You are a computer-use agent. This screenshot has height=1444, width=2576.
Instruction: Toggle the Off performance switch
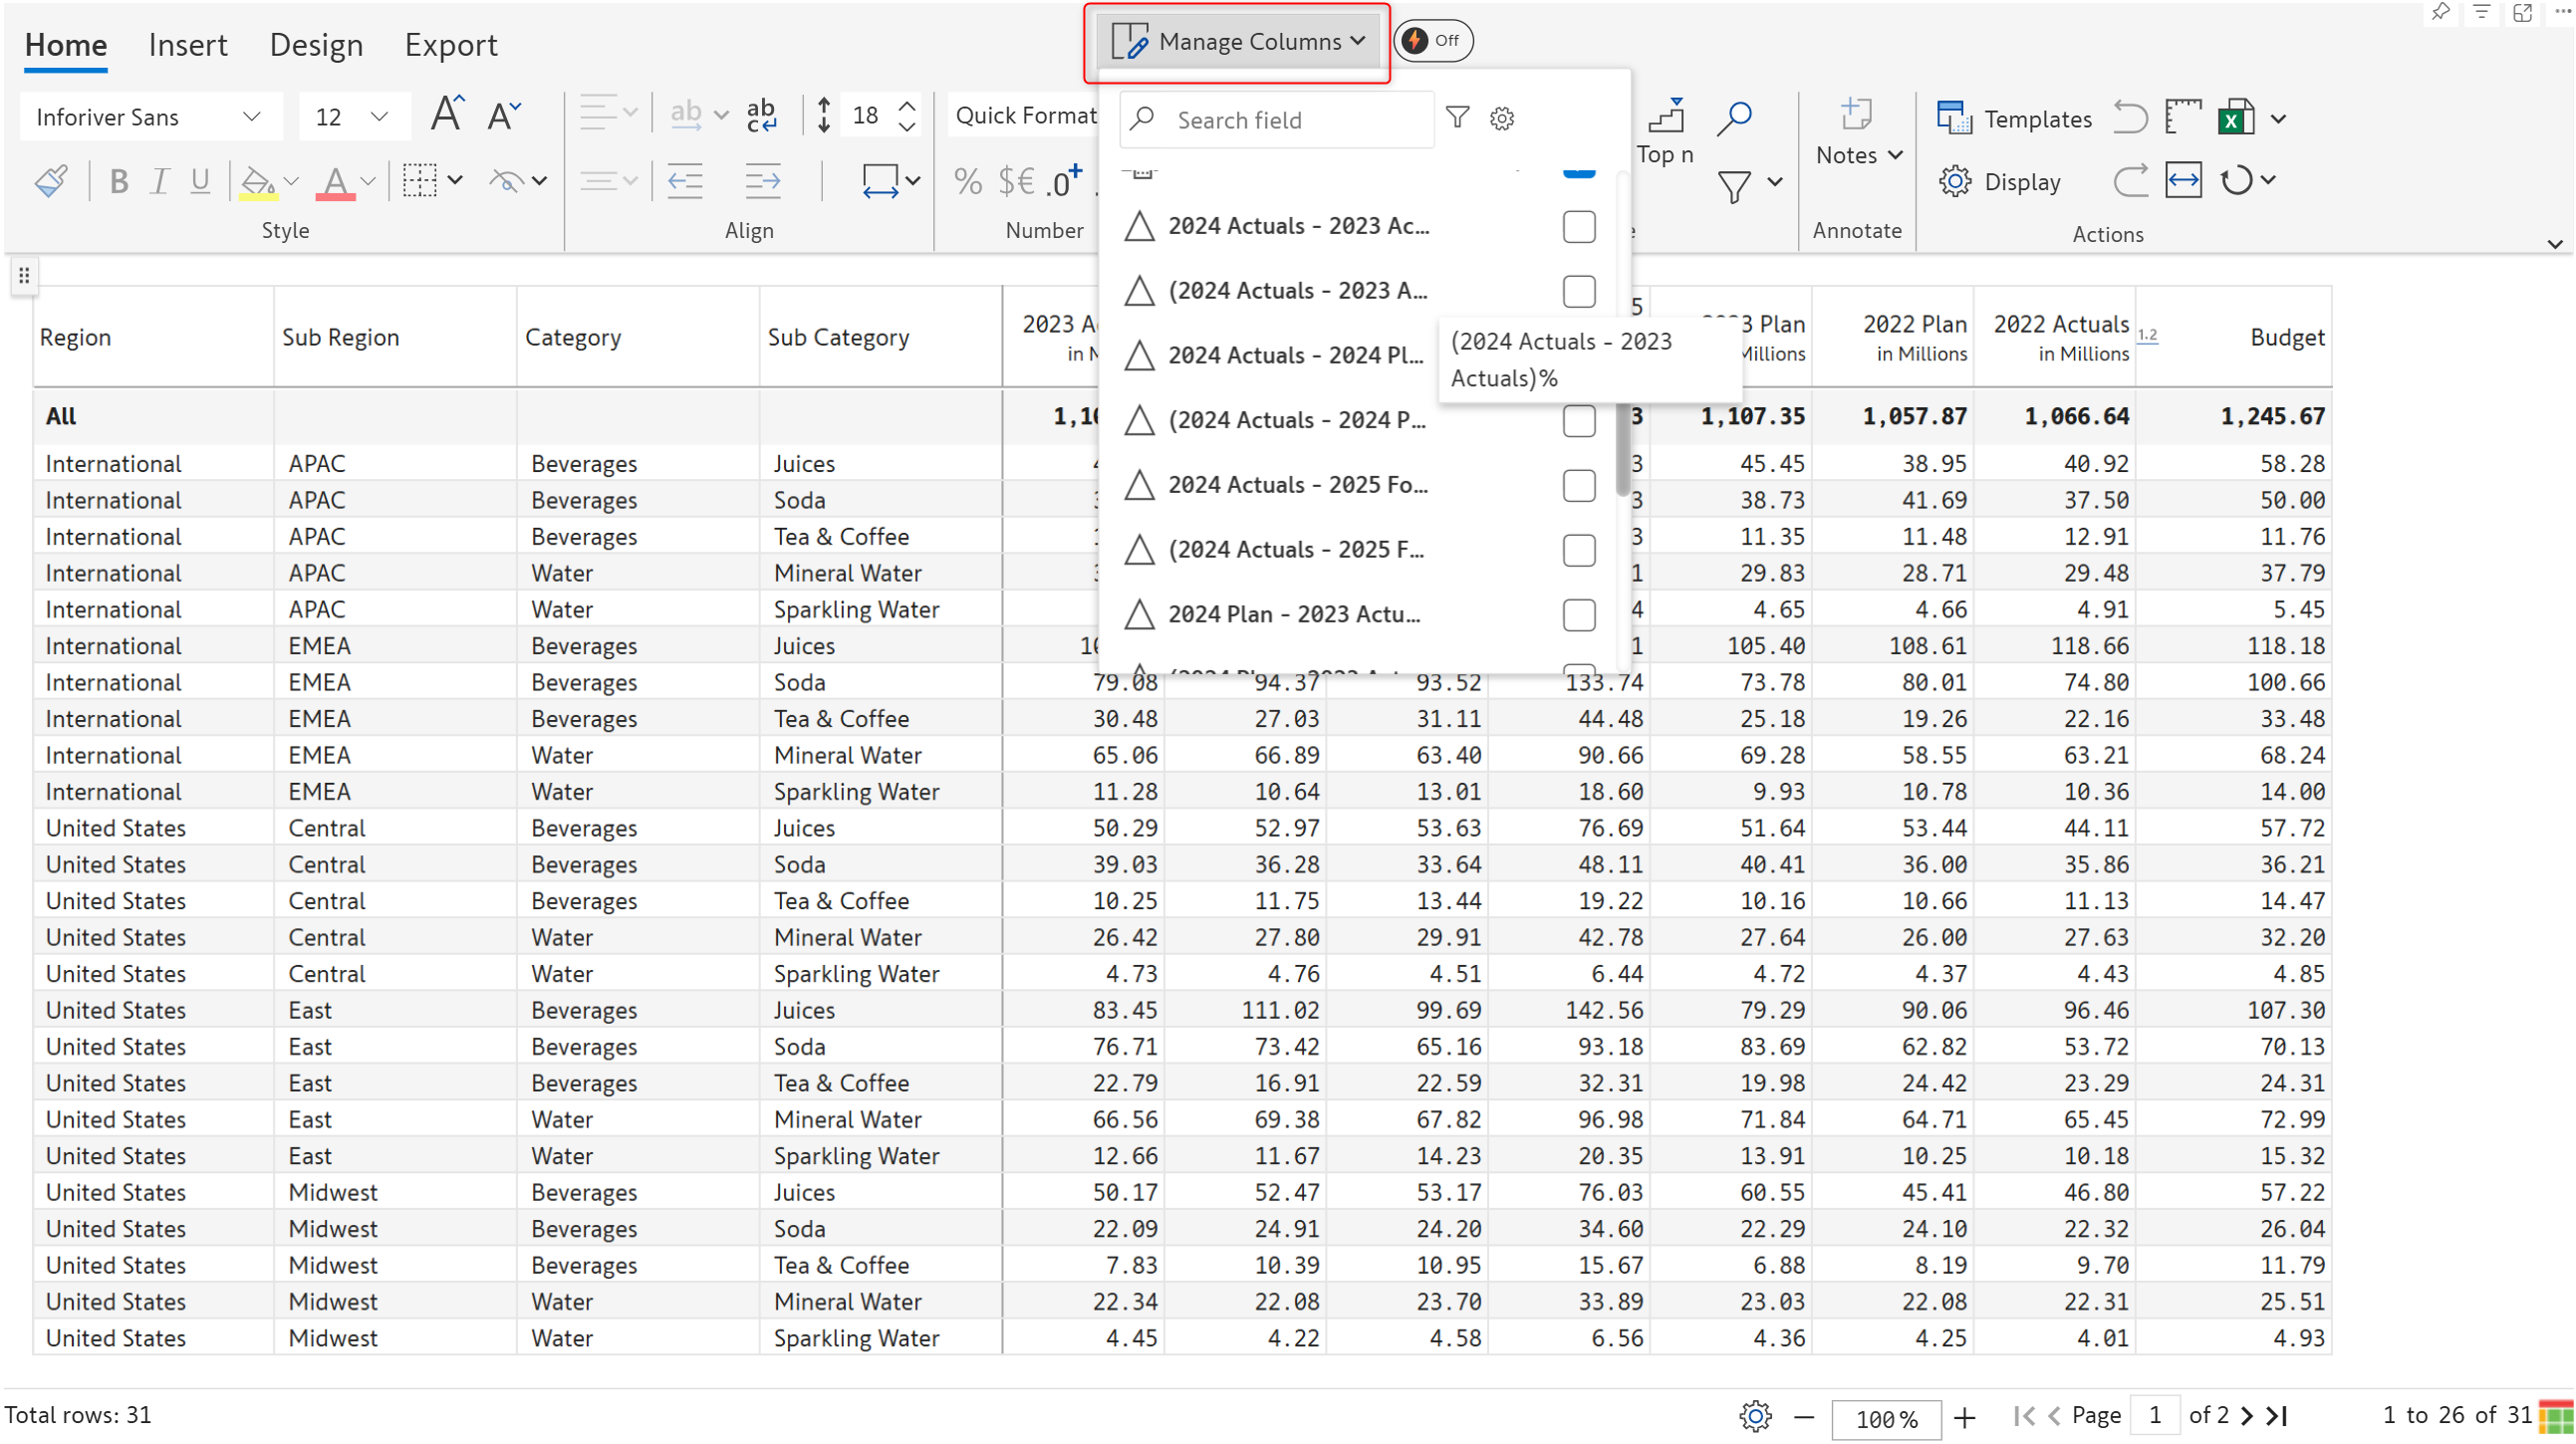[x=1432, y=41]
